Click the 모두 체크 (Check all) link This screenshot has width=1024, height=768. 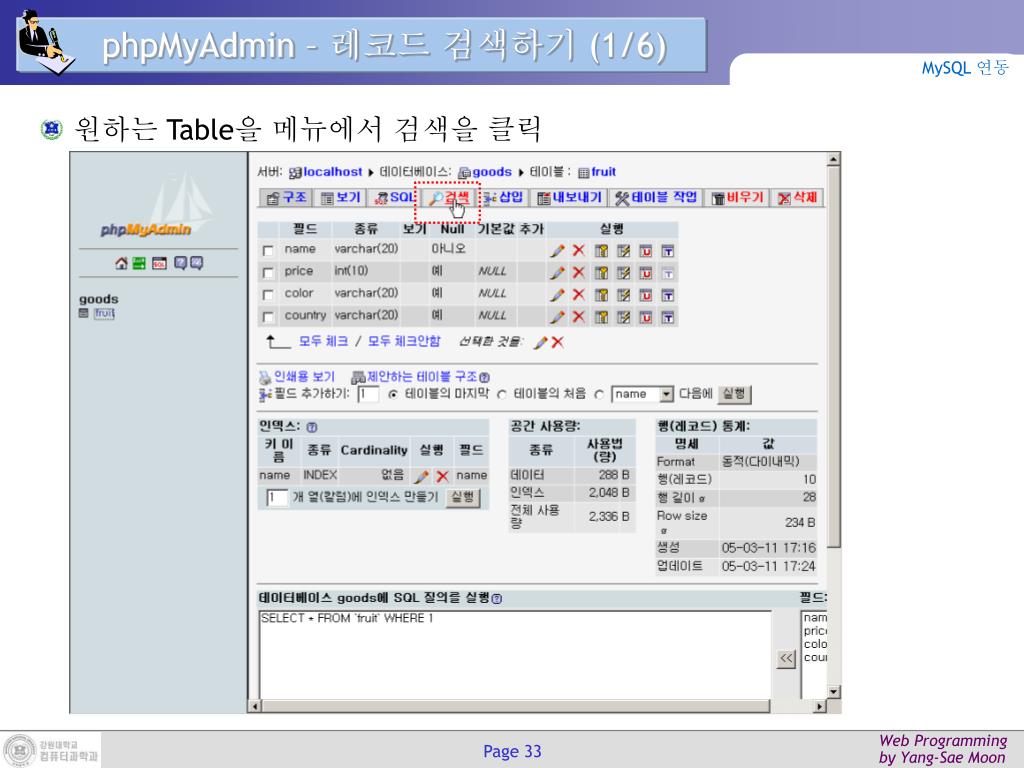click(x=323, y=342)
